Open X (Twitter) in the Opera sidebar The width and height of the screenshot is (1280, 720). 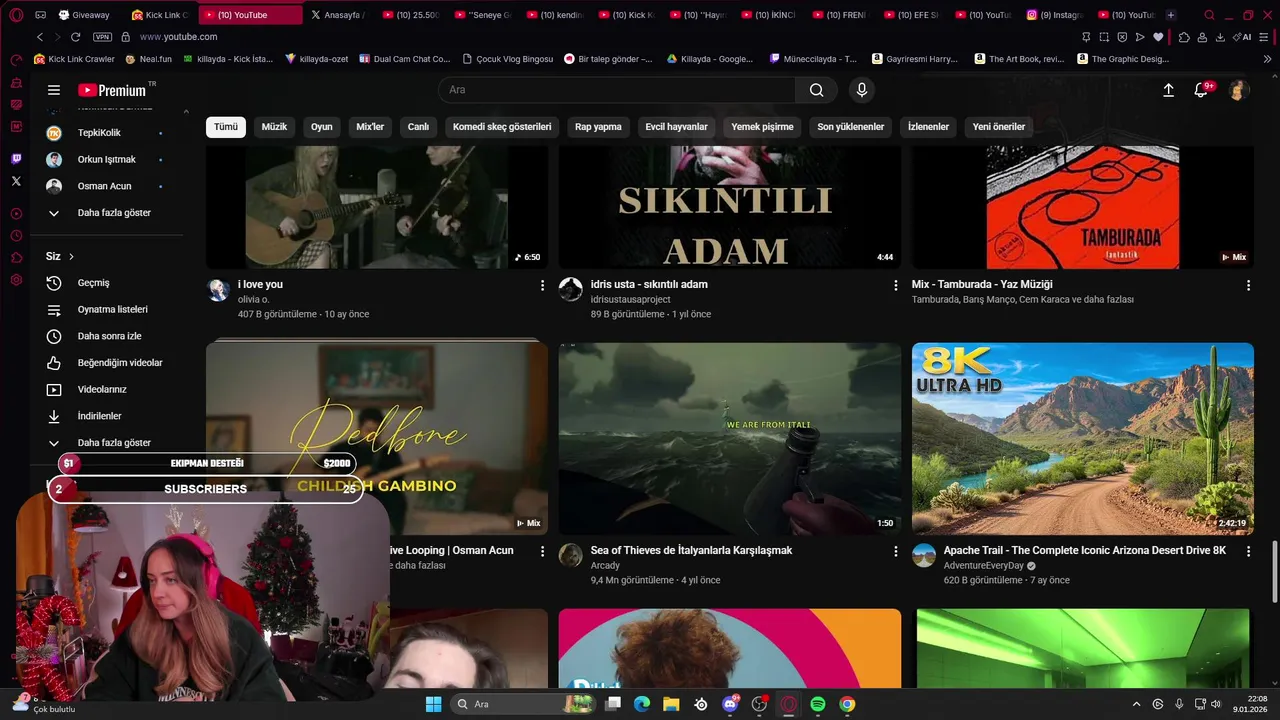click(x=16, y=181)
